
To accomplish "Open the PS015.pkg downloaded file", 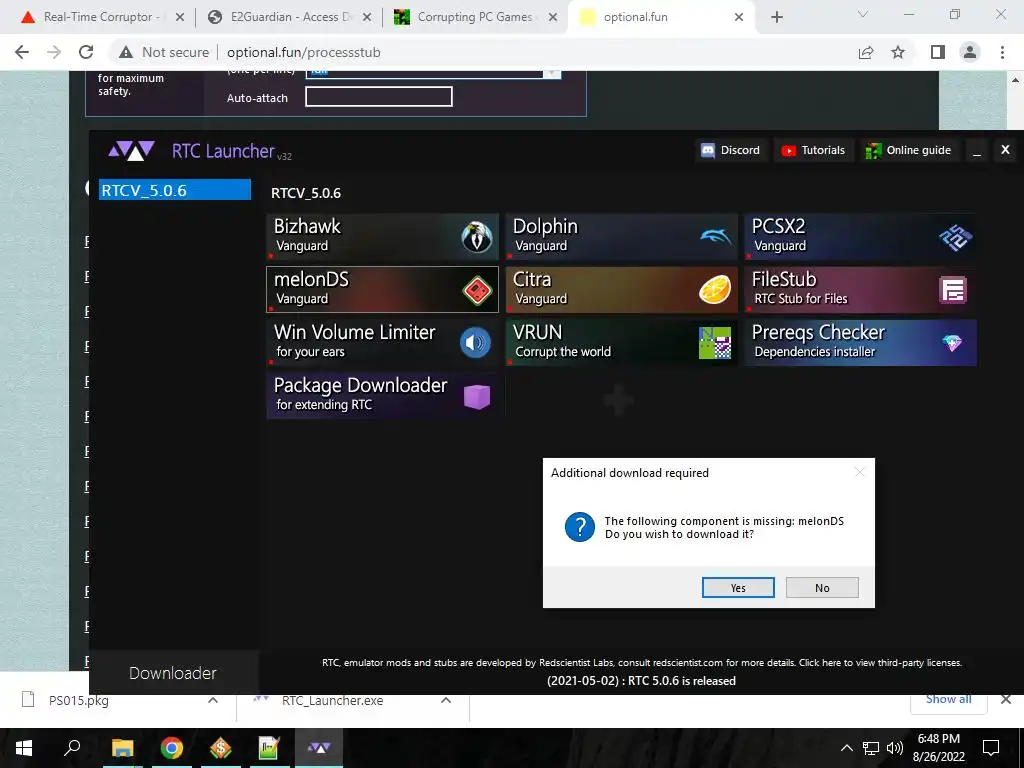I will point(78,700).
